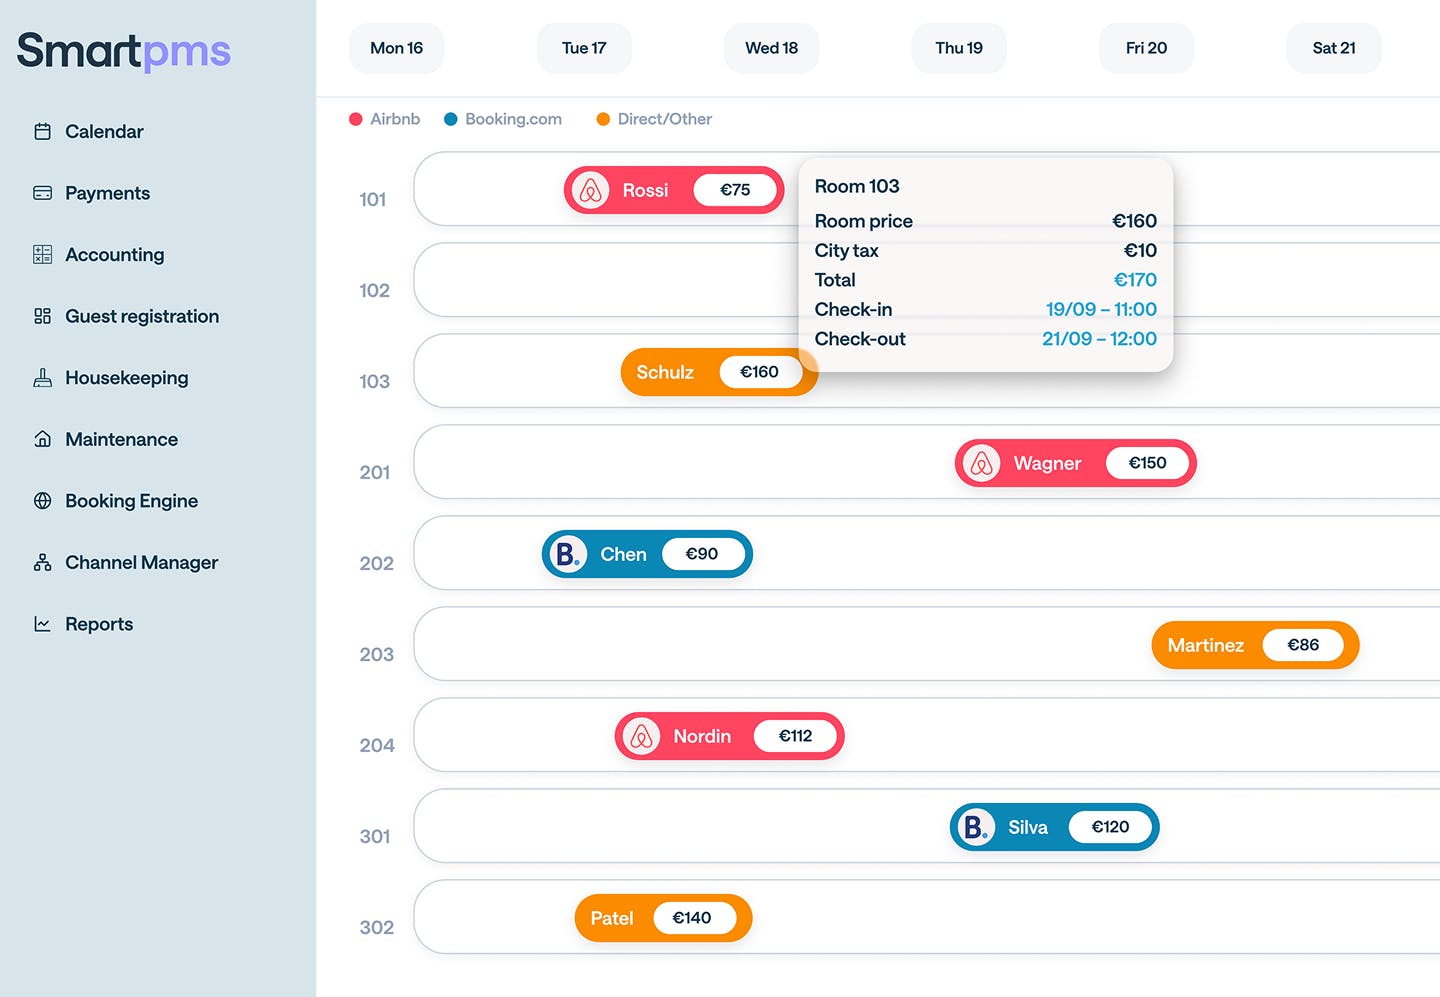Click the Direct/Other legend label

(x=665, y=119)
